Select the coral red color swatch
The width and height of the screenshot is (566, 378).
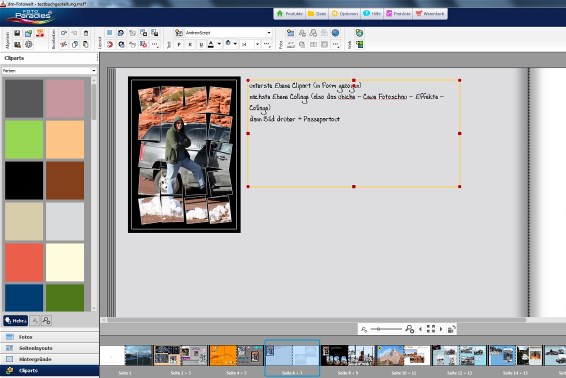24,262
